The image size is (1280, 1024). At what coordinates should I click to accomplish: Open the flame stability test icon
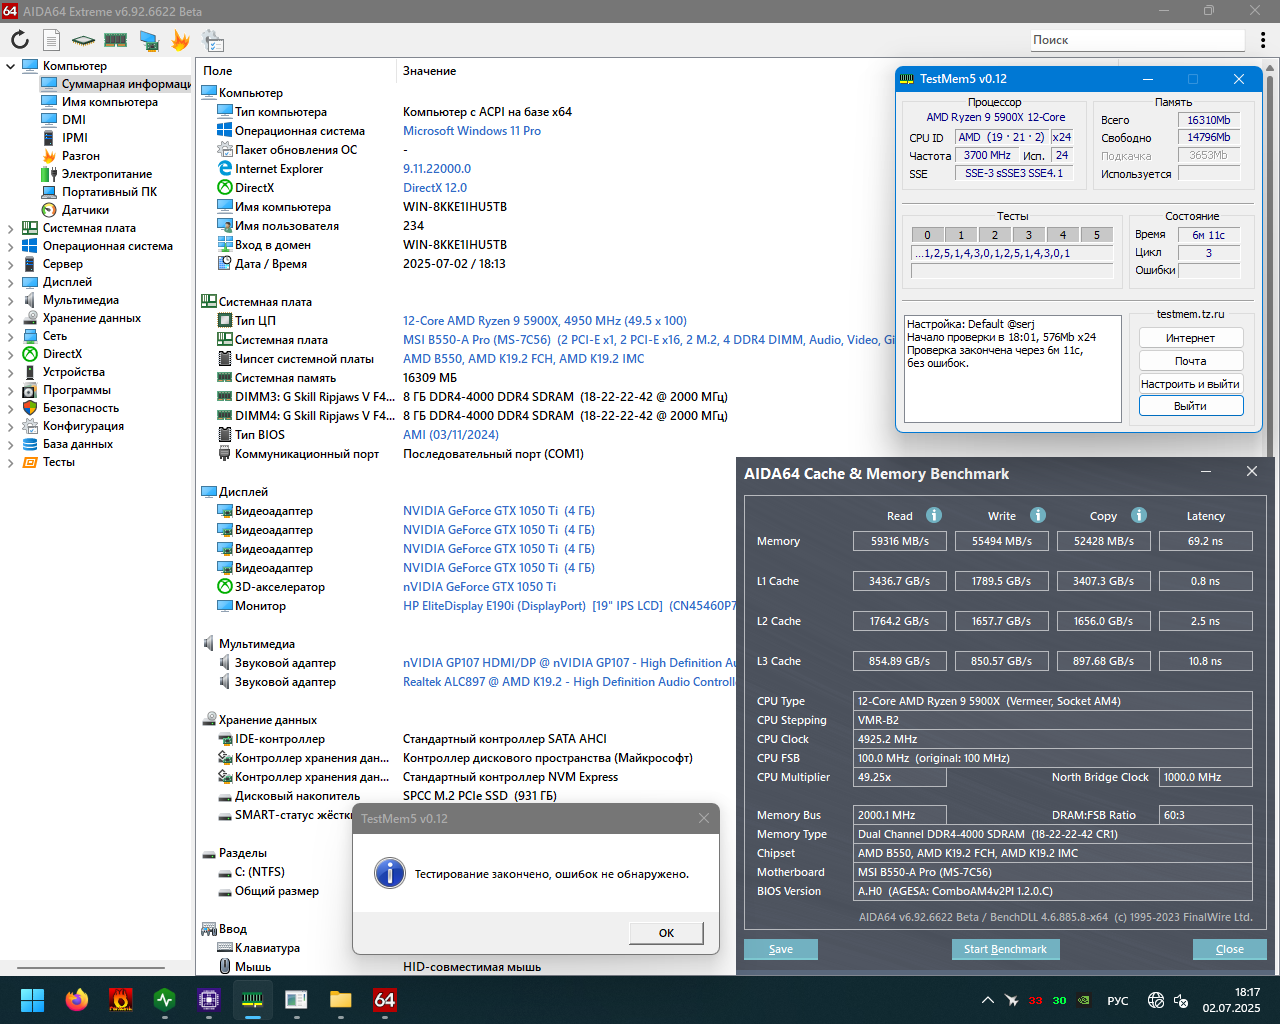pos(180,40)
